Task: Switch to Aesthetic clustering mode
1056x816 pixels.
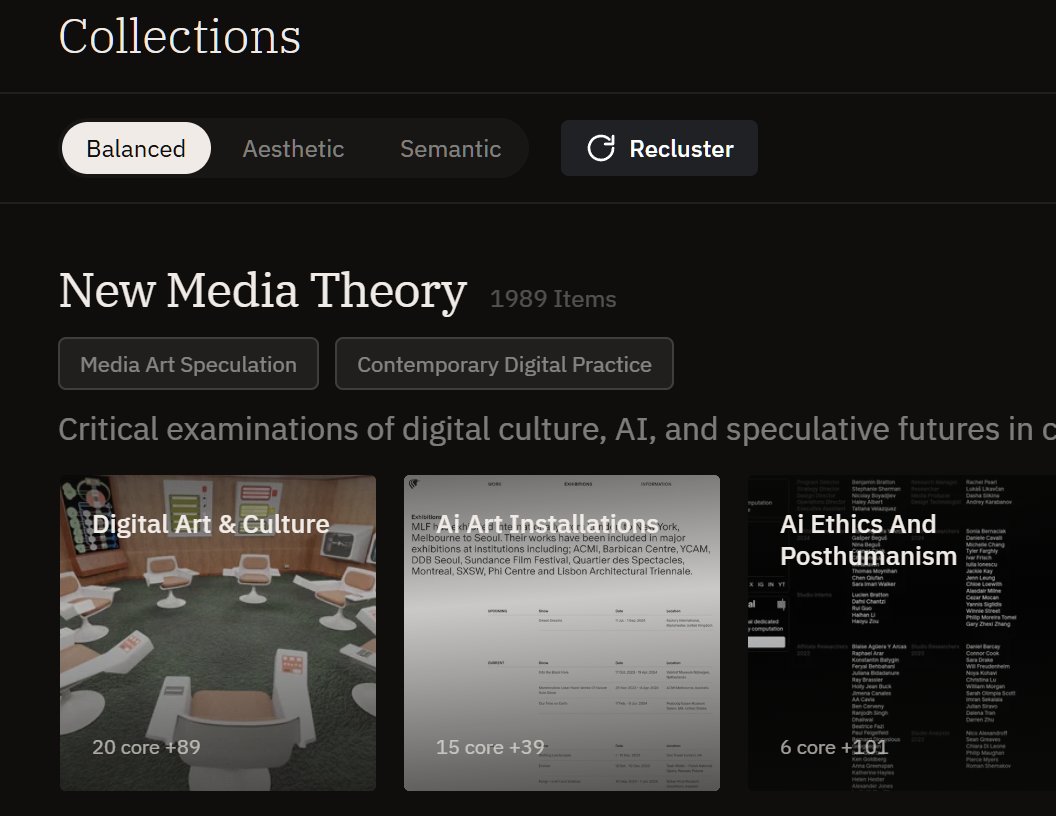Action: pyautogui.click(x=293, y=148)
